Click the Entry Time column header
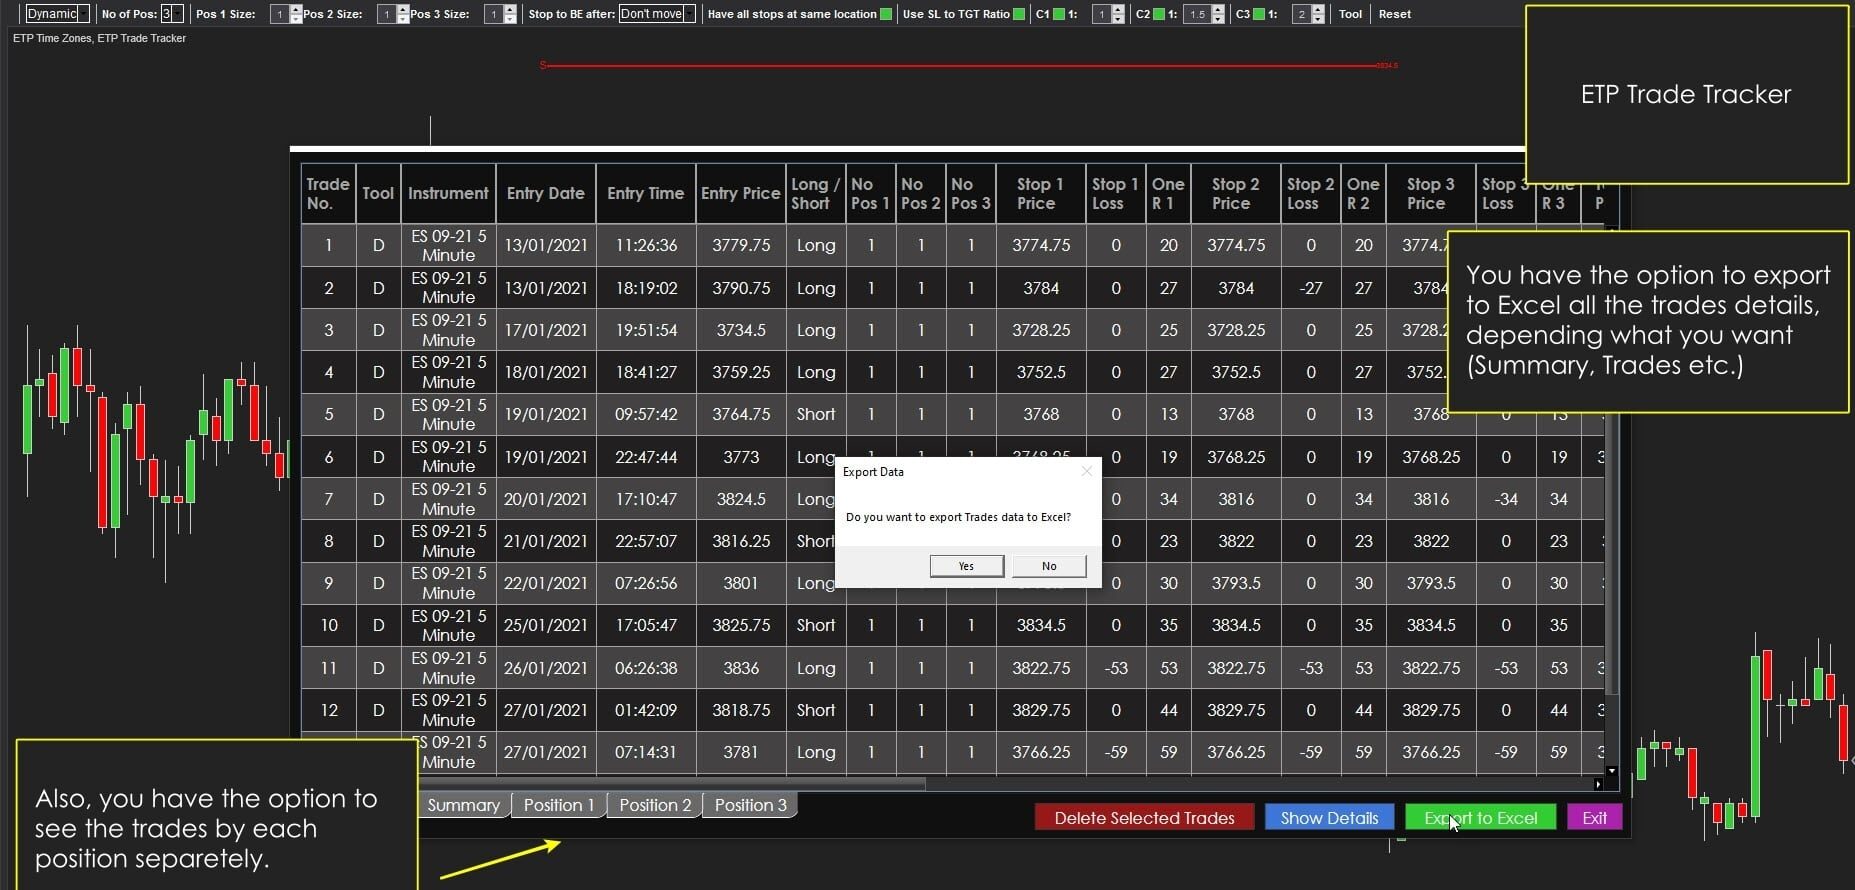Screen dimensions: 1855x890 tap(645, 193)
